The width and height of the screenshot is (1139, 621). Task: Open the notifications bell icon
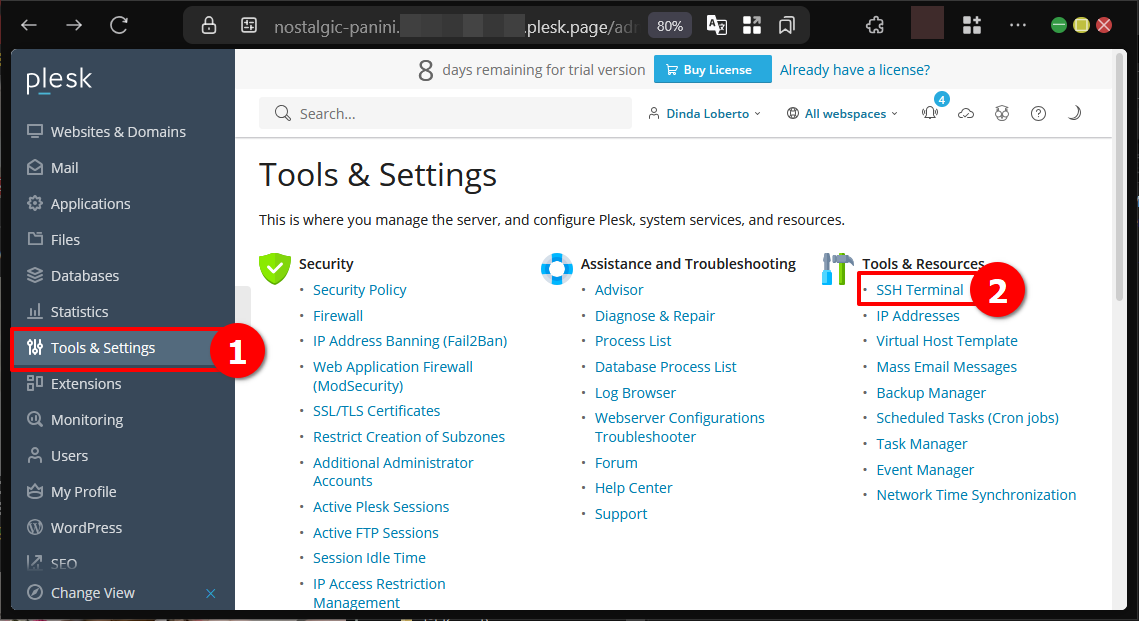coord(930,114)
